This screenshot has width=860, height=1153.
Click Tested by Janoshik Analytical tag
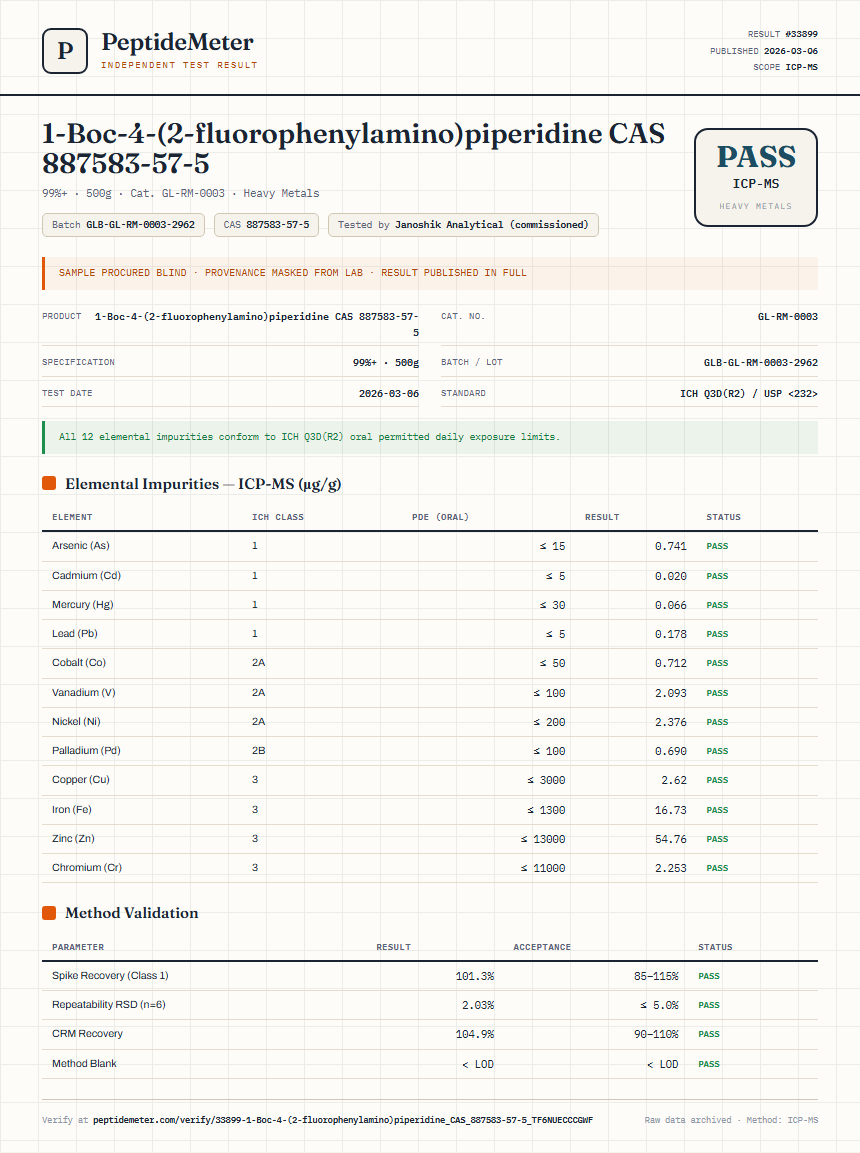[x=463, y=225]
